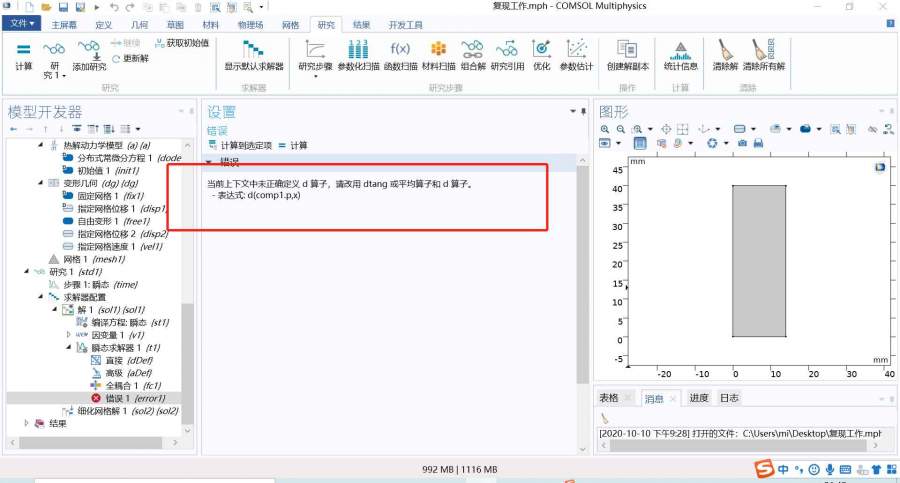Click the model tree vertical scrollbar
Screen dimensions: 900x483
coord(186,350)
